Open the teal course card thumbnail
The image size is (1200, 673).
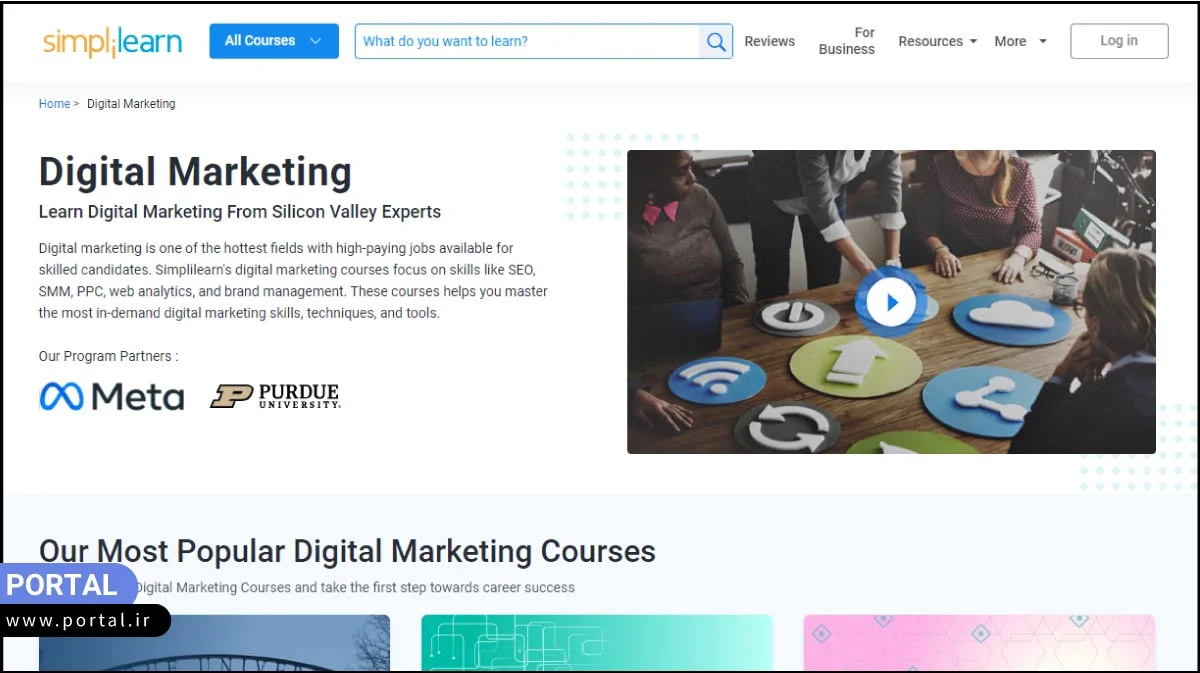(x=597, y=642)
